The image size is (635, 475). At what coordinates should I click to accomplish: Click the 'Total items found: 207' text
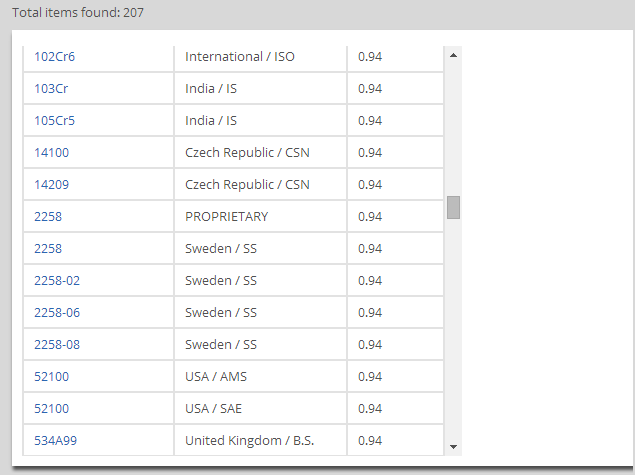coord(78,13)
